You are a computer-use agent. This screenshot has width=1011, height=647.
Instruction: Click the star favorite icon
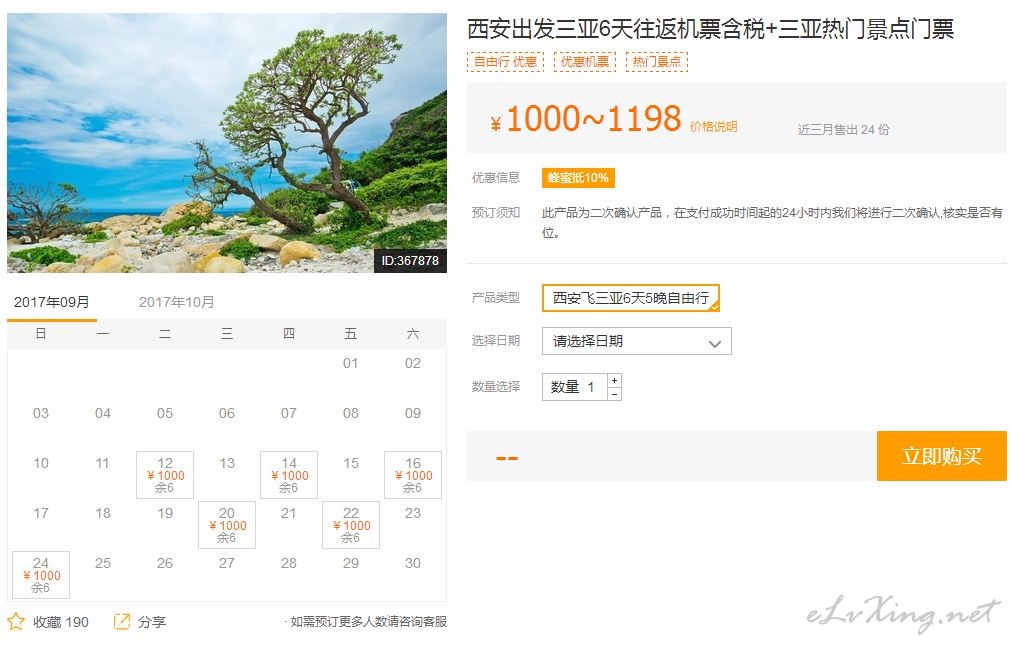[x=16, y=621]
